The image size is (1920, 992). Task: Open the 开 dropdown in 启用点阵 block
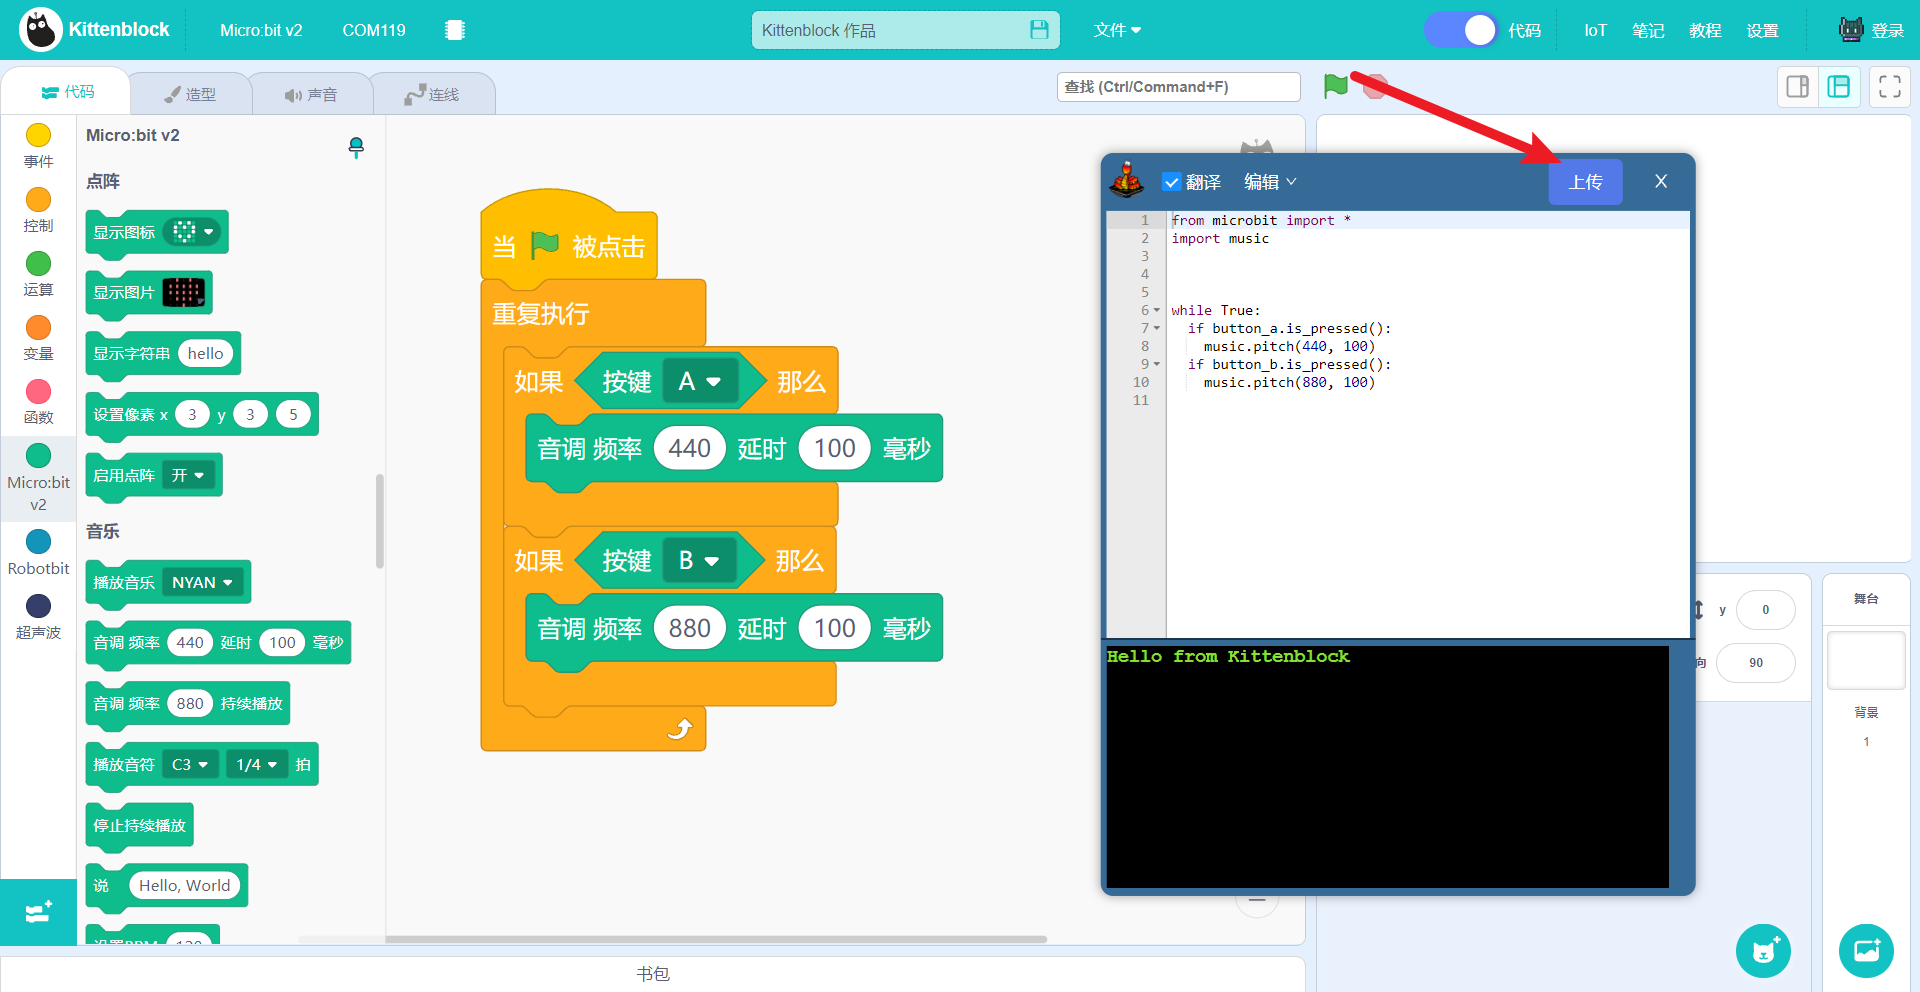click(x=188, y=475)
